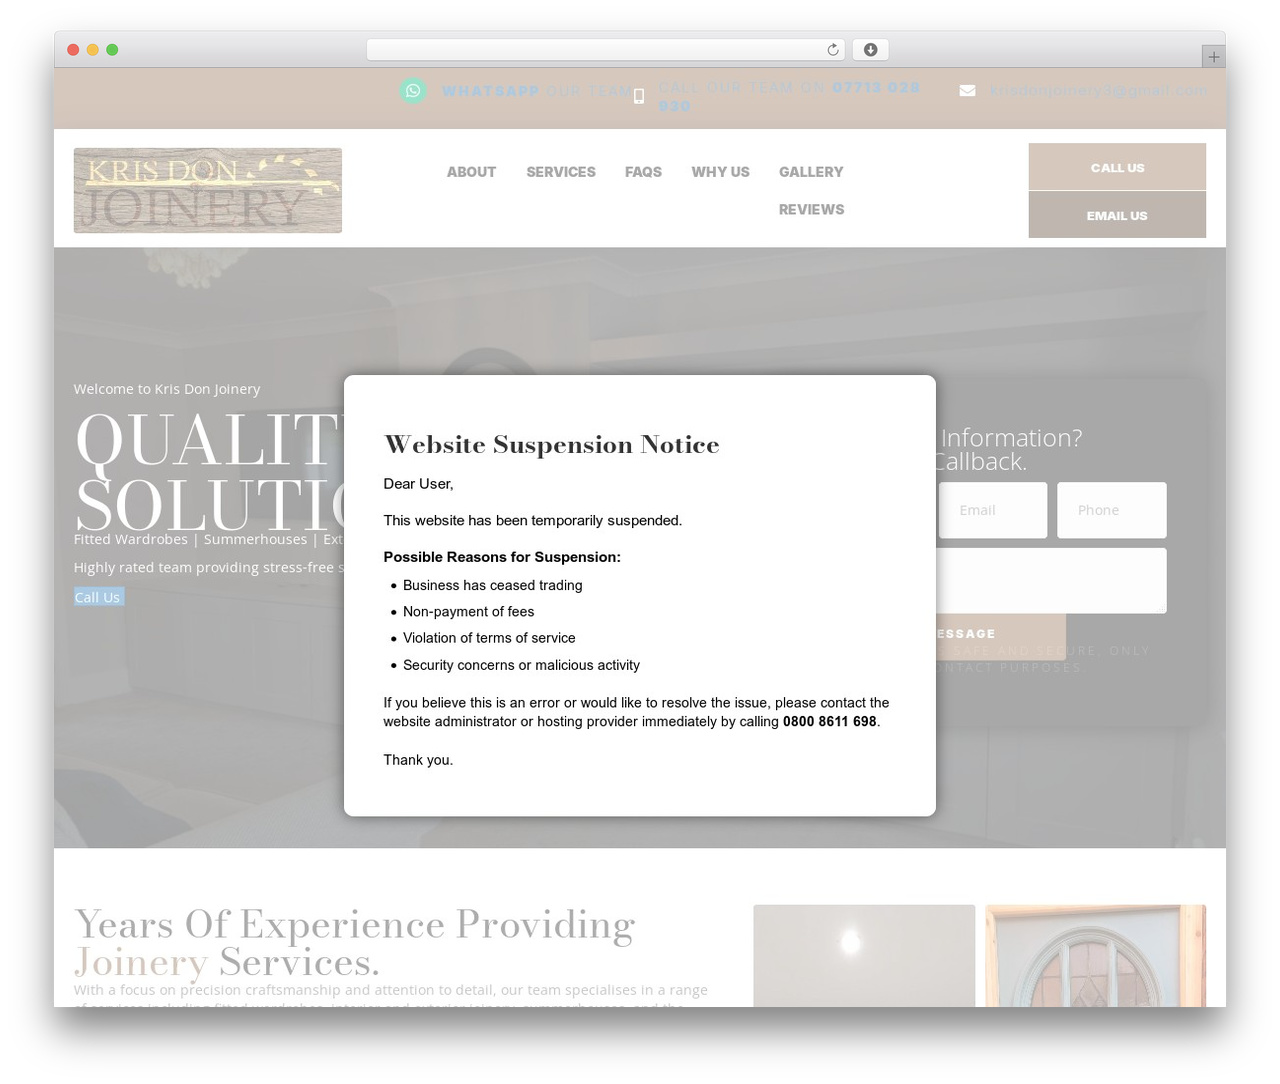Reload the page with the refresh icon
This screenshot has width=1280, height=1084.
tap(833, 50)
